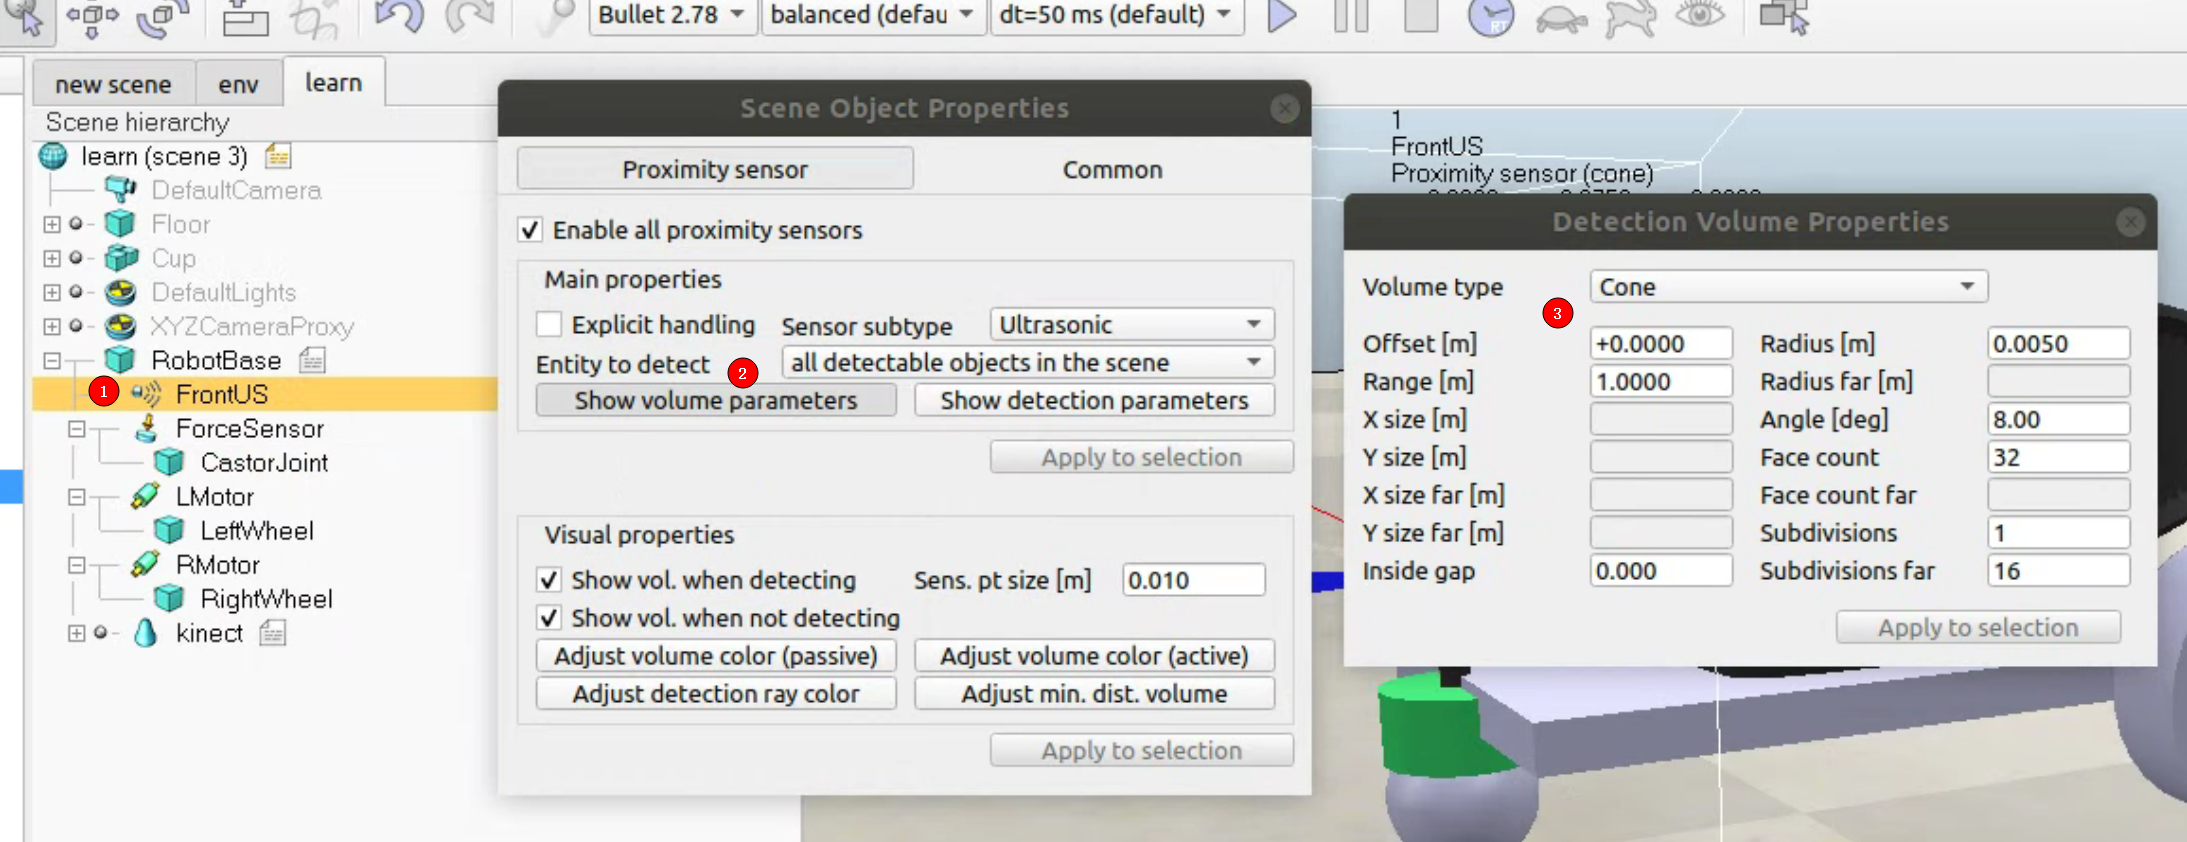Open script icon beside kinect
This screenshot has height=842, width=2187.
pos(272,633)
